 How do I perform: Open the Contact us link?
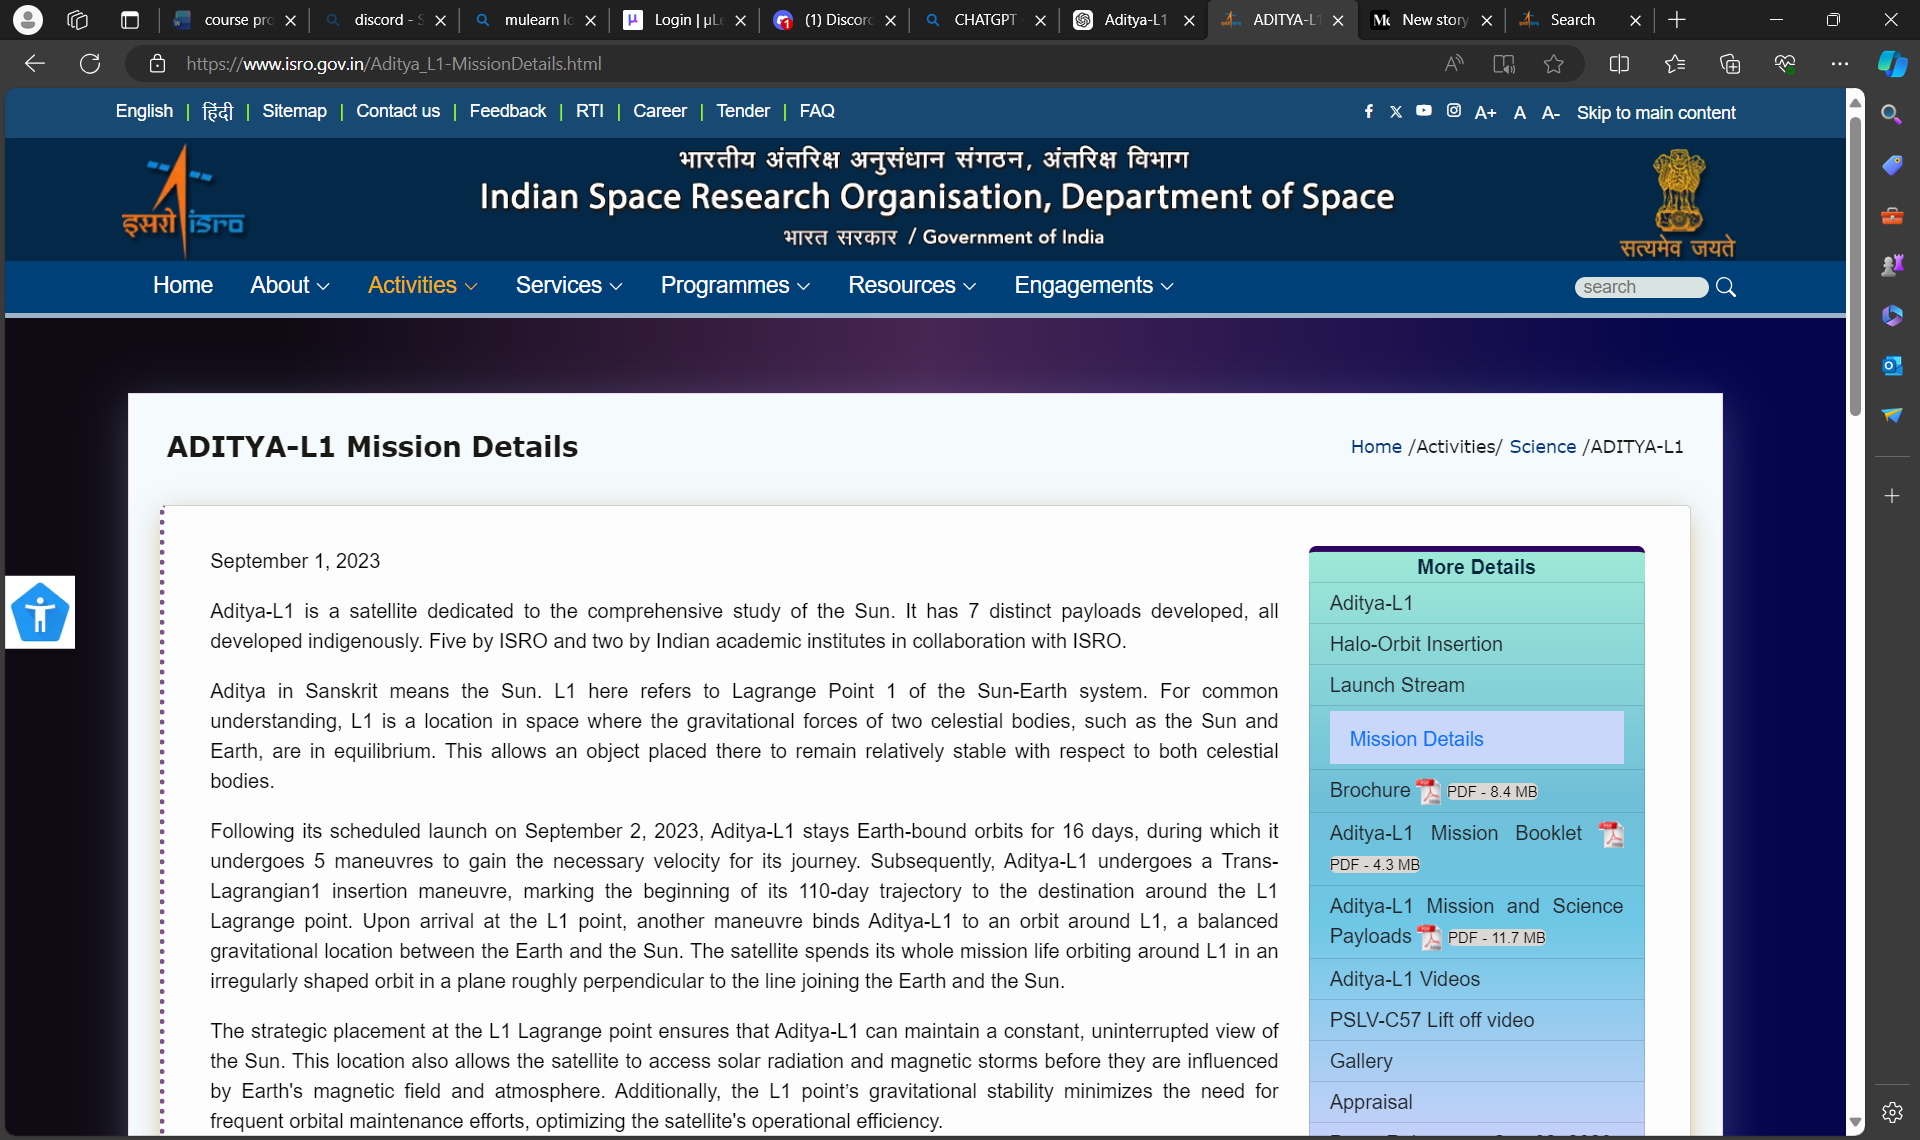pyautogui.click(x=398, y=111)
